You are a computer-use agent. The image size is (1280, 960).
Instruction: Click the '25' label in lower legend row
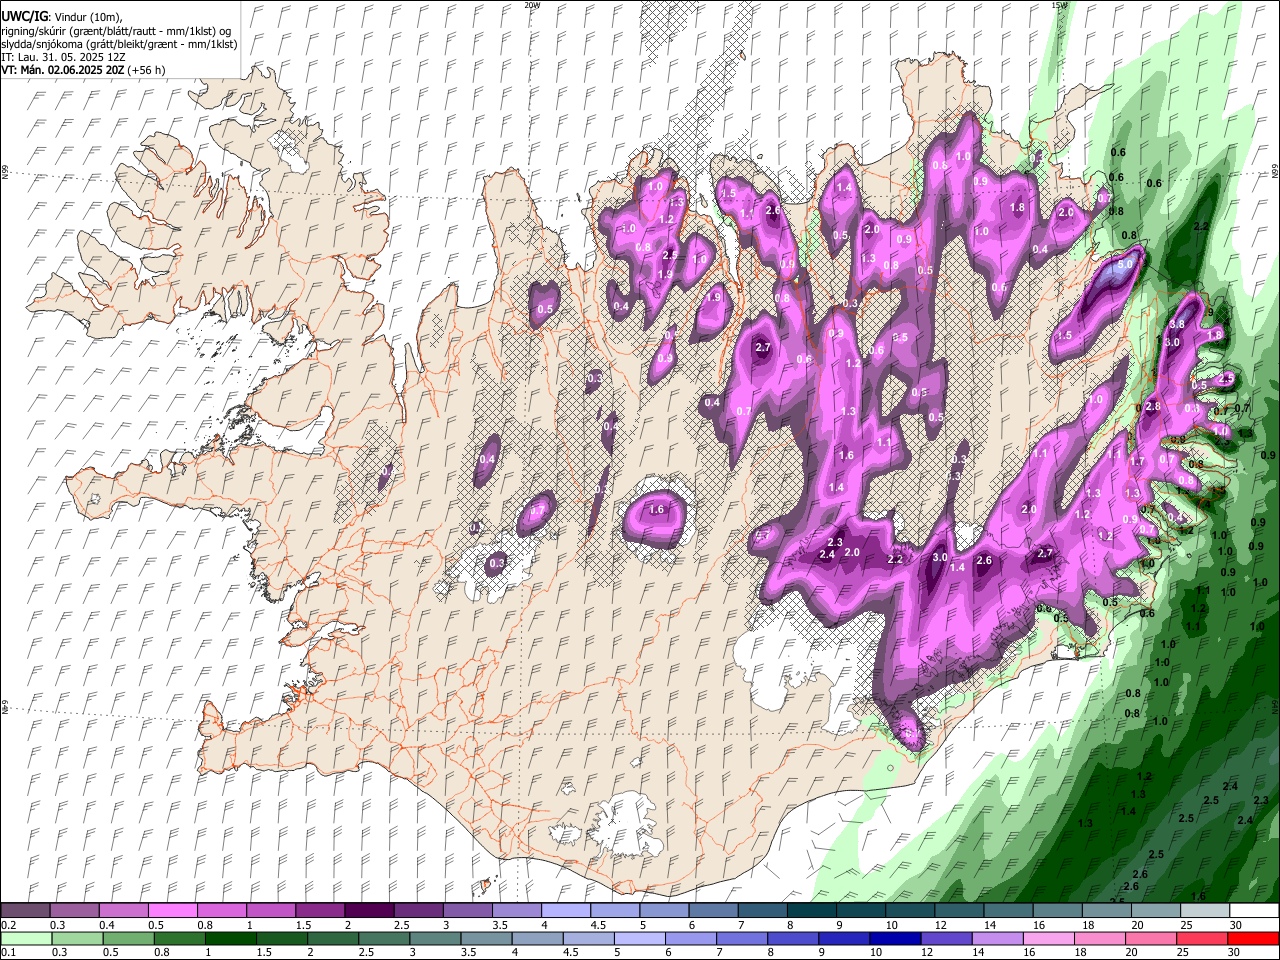[x=1185, y=953]
